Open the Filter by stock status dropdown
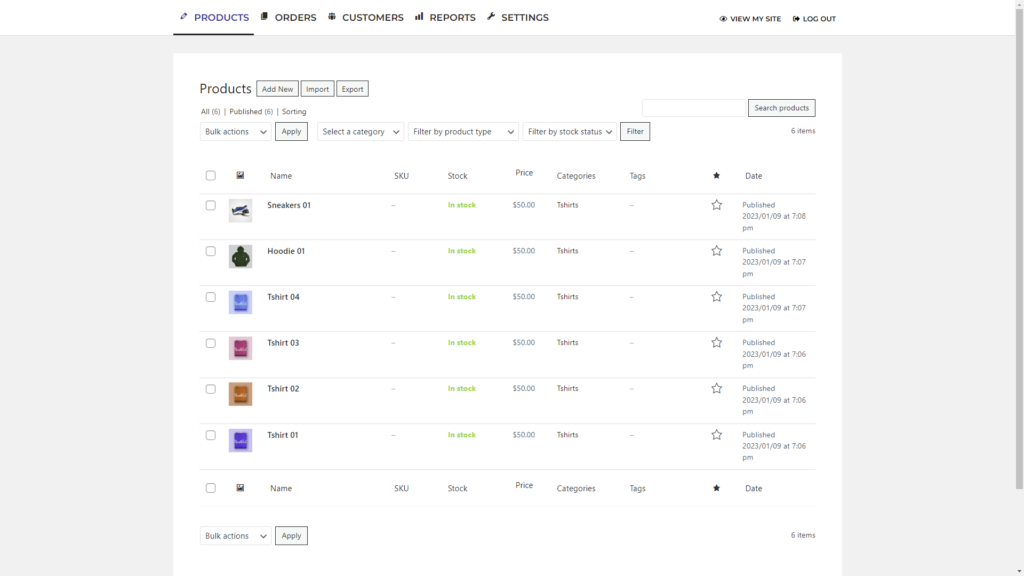Viewport: 1024px width, 576px height. point(570,131)
